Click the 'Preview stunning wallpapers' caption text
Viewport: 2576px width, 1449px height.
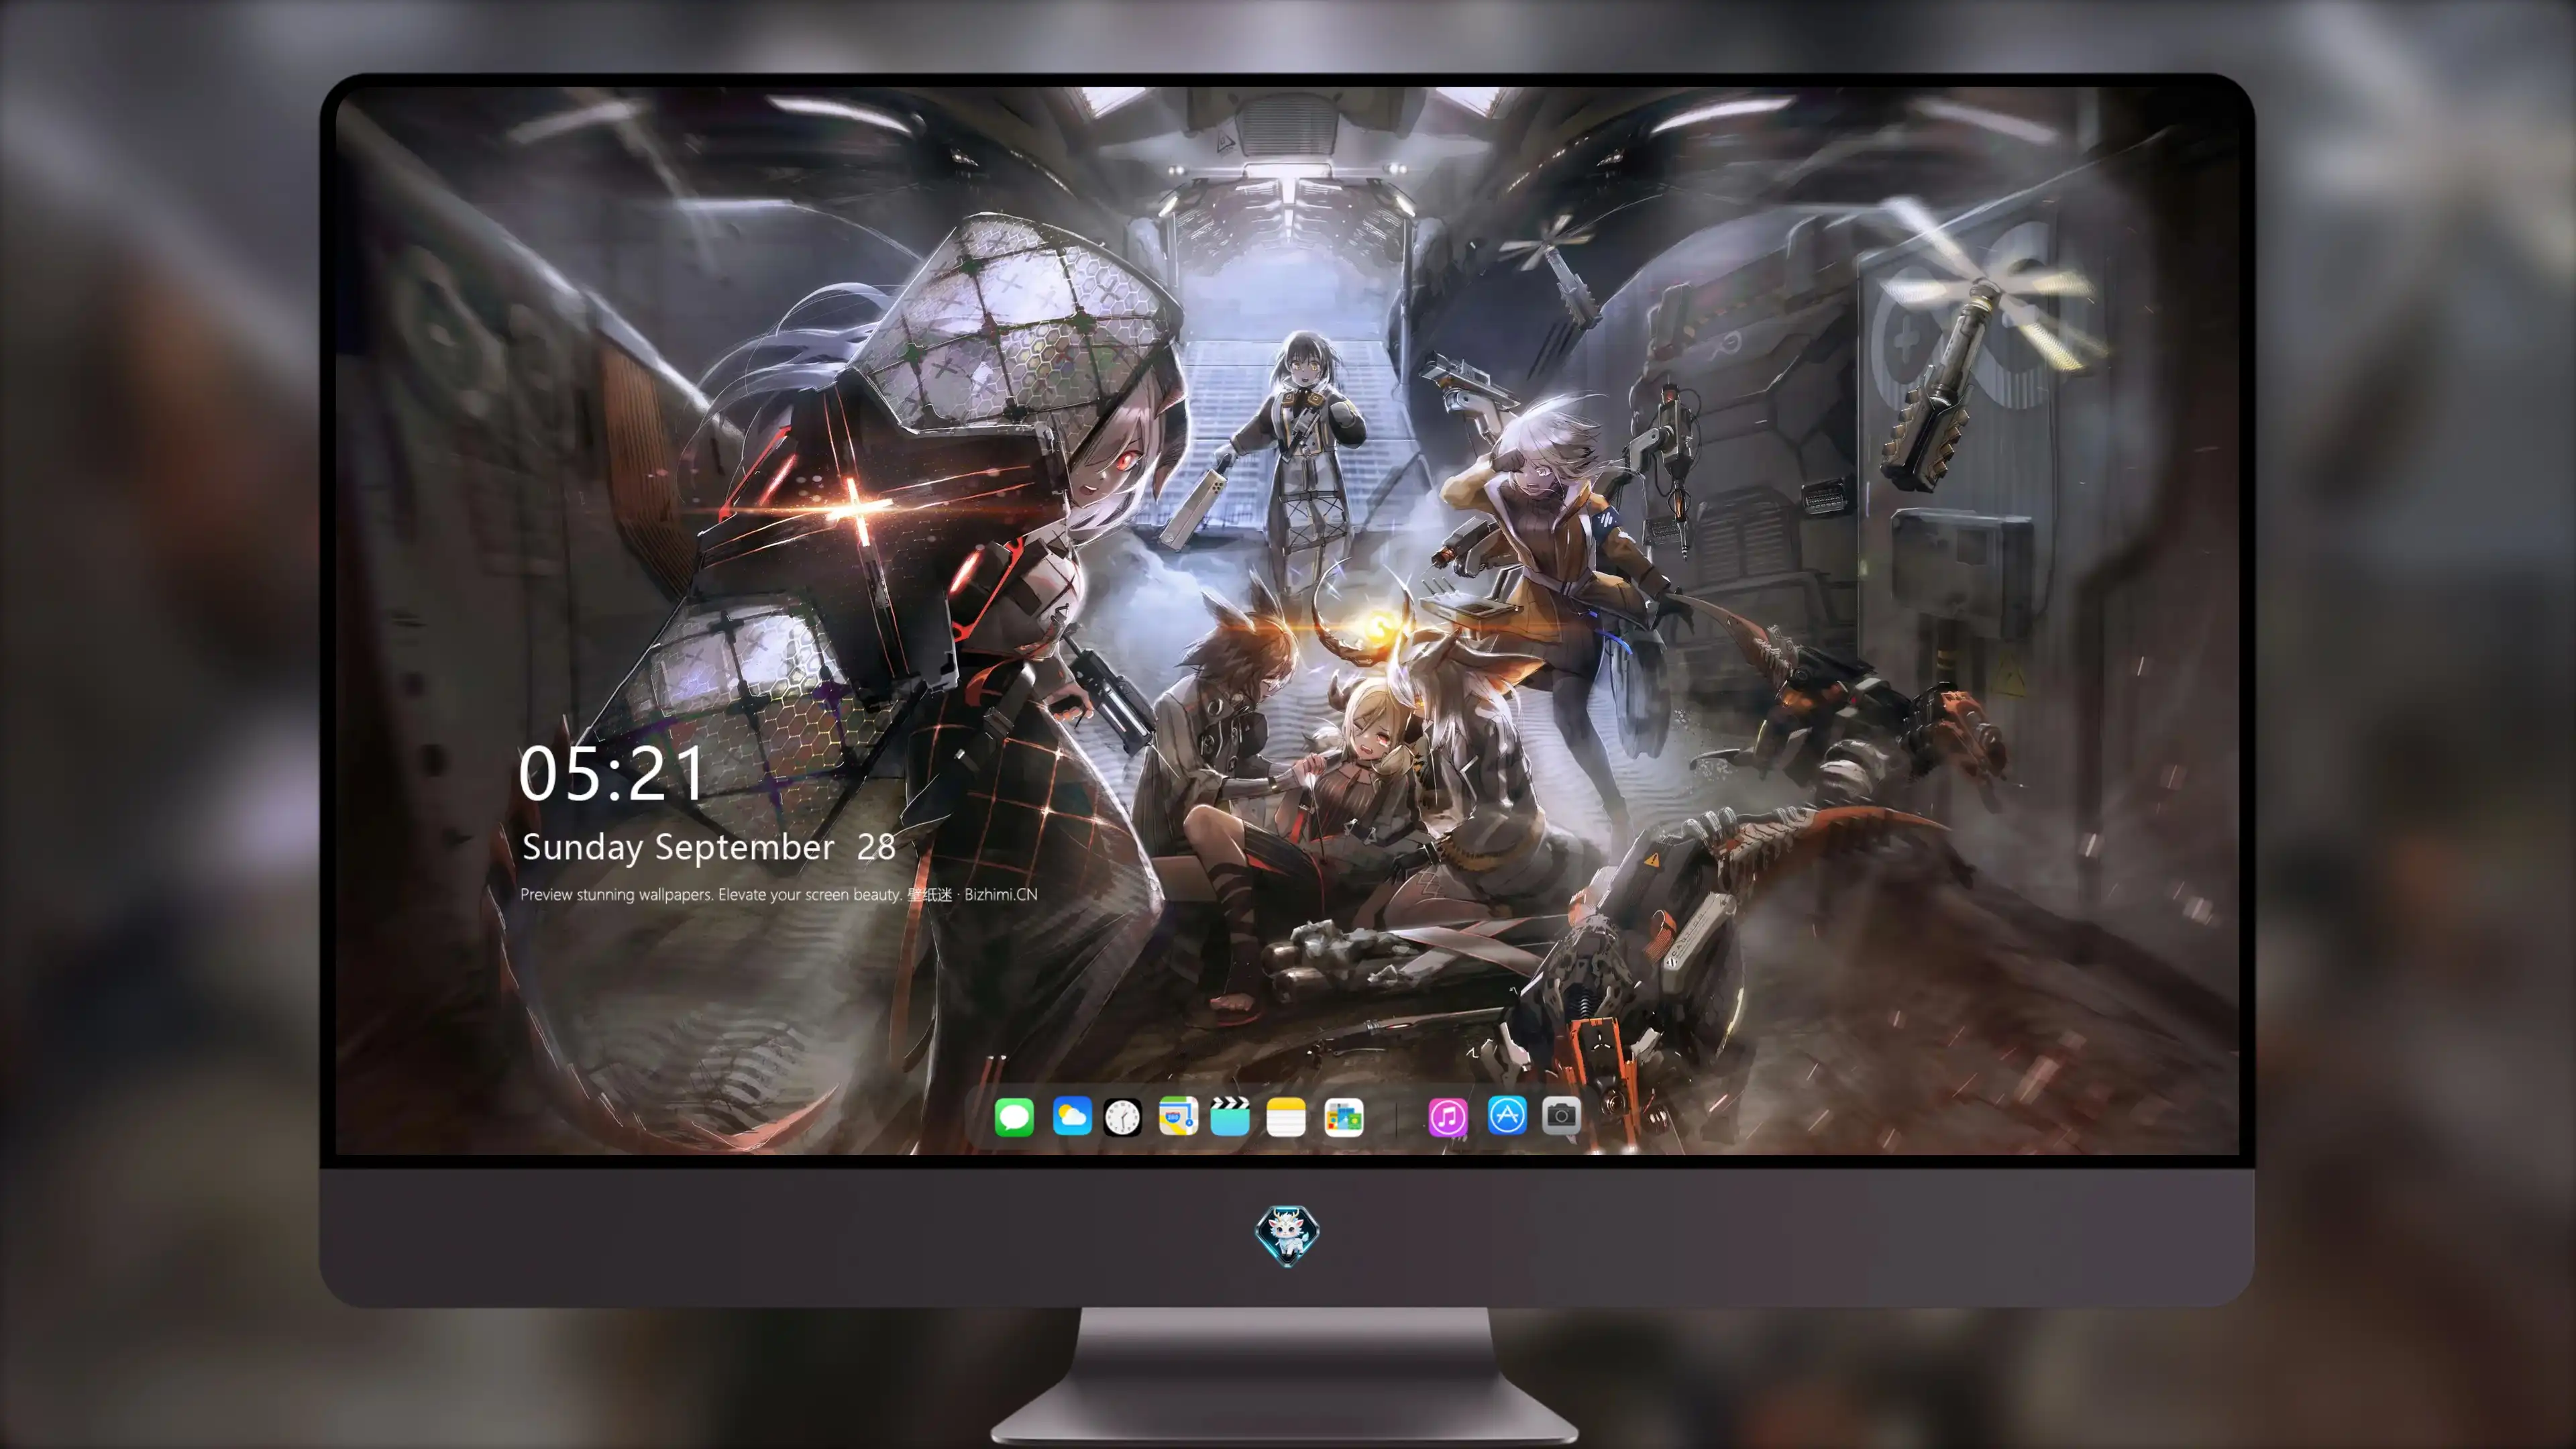click(x=778, y=894)
